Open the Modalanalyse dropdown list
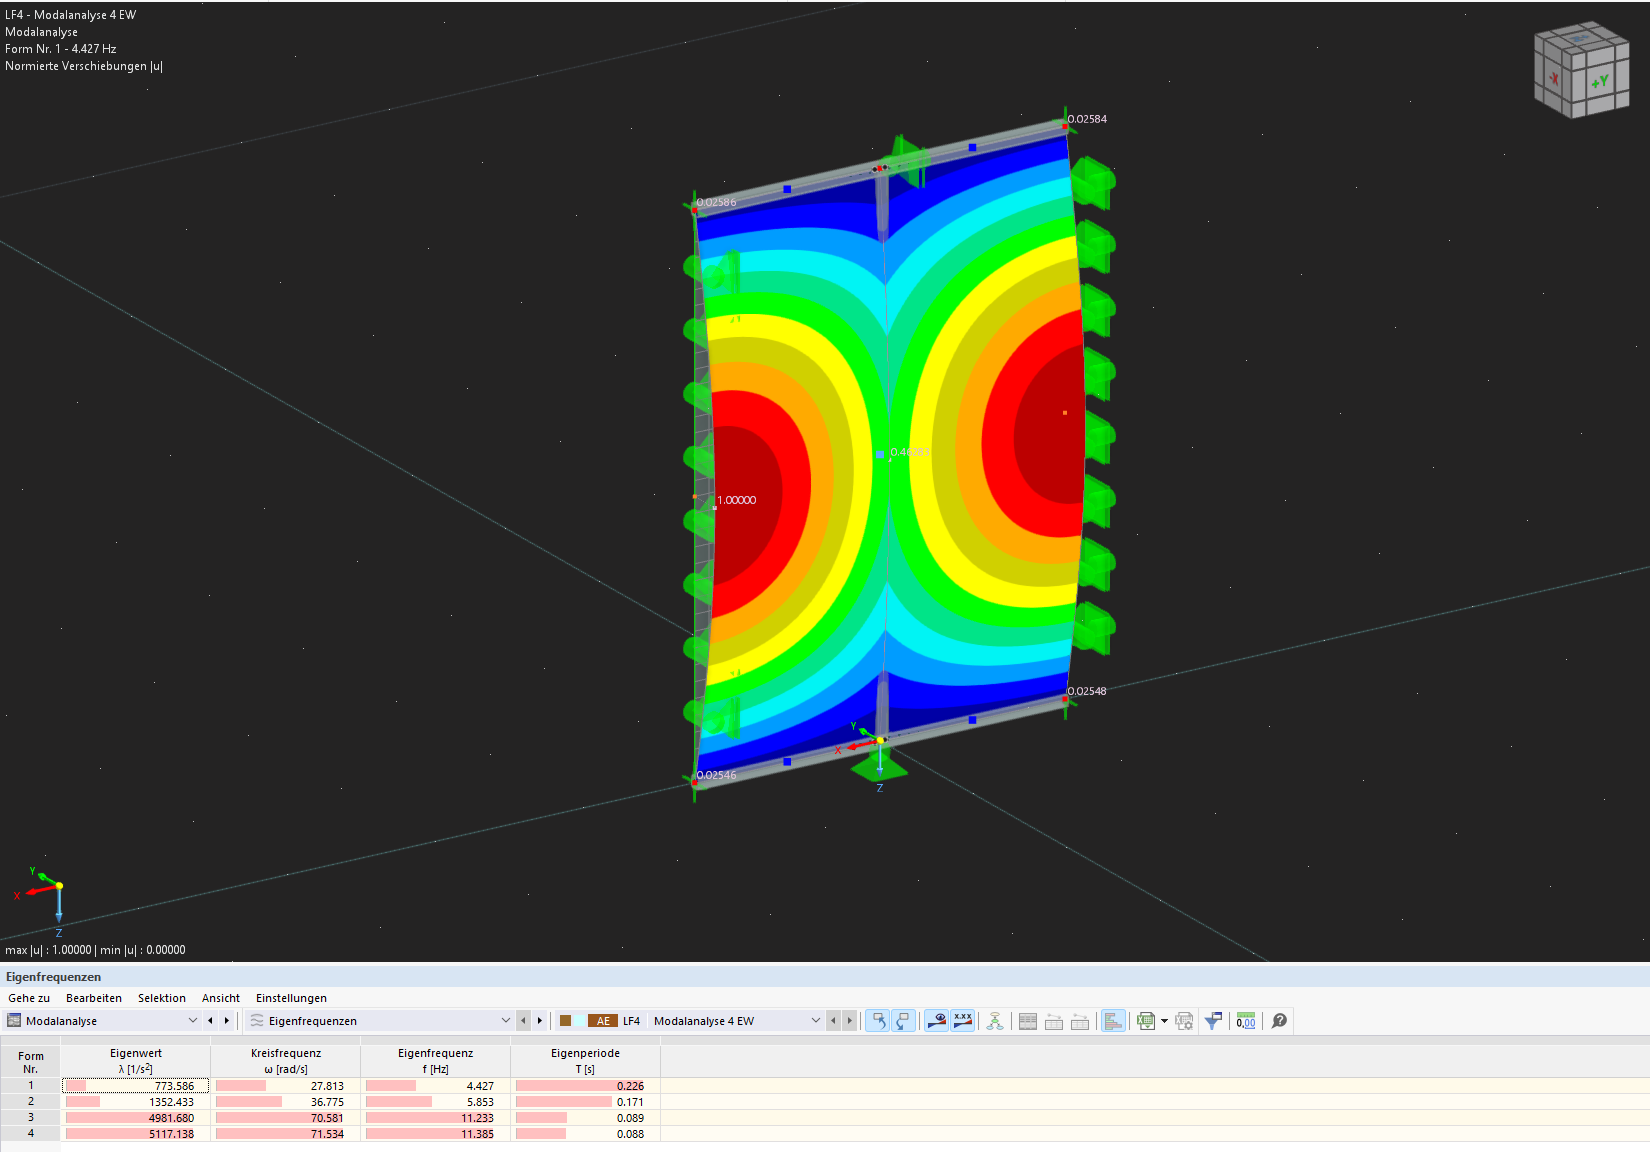This screenshot has height=1152, width=1650. point(193,1021)
